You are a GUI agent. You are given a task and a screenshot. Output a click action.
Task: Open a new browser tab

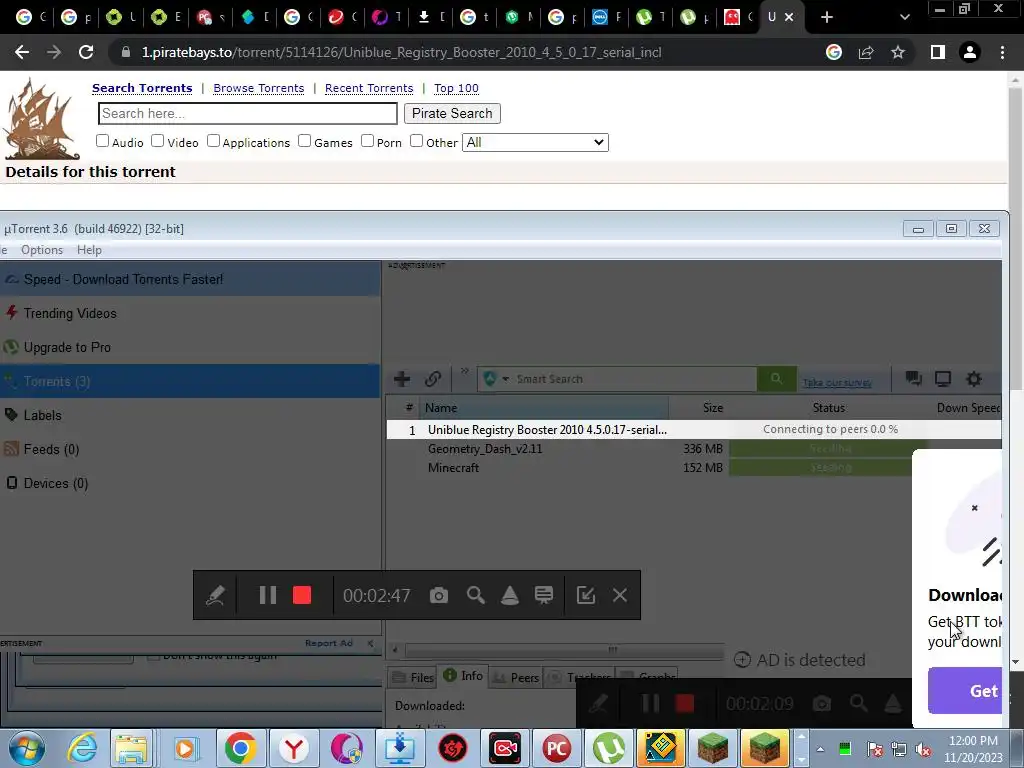tap(827, 17)
